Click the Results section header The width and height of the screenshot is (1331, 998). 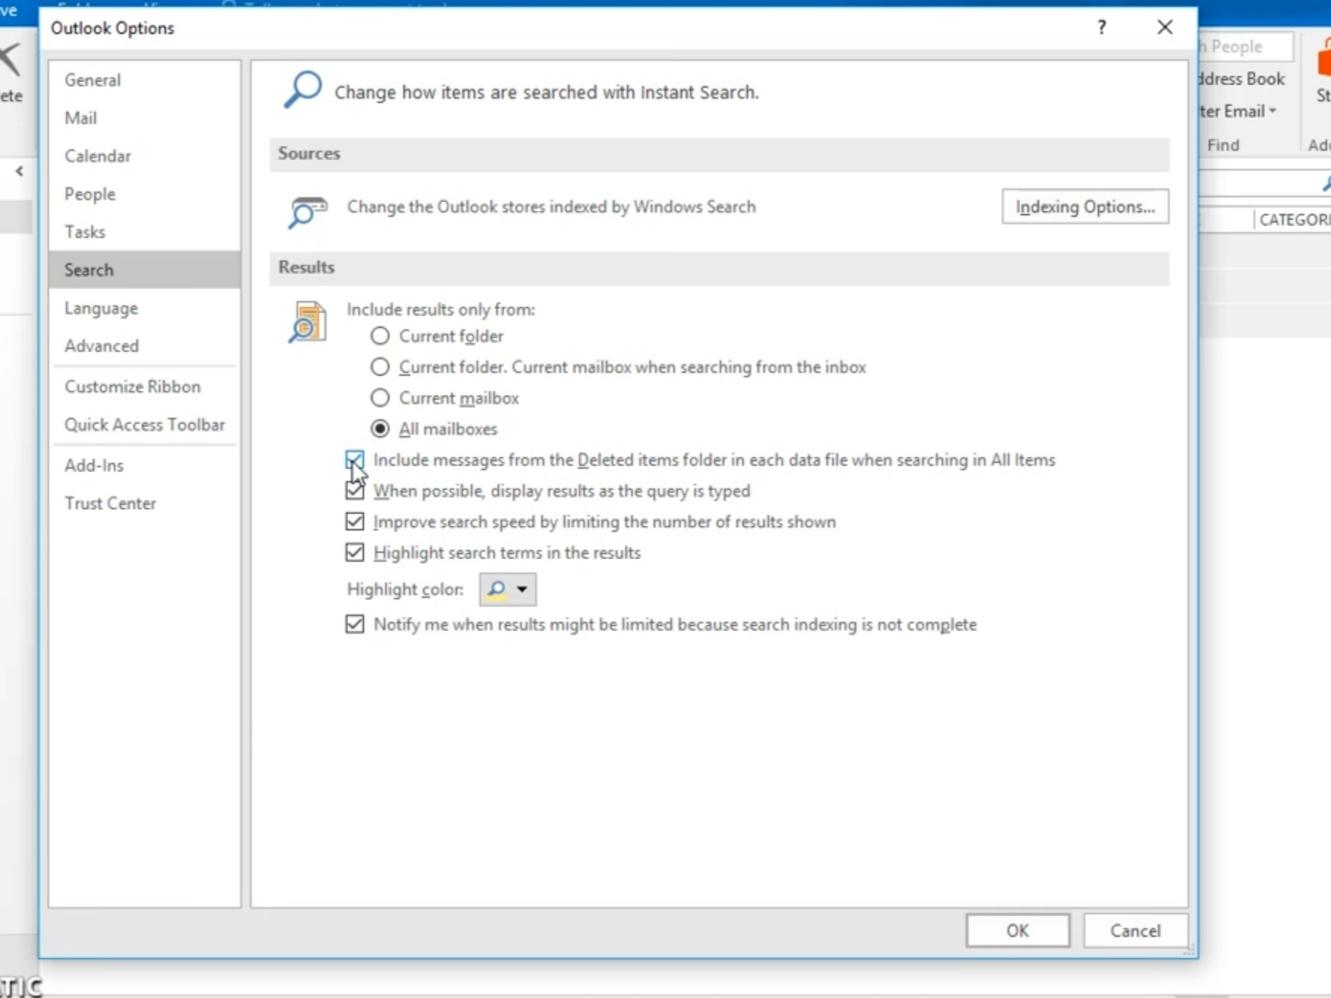click(x=719, y=268)
